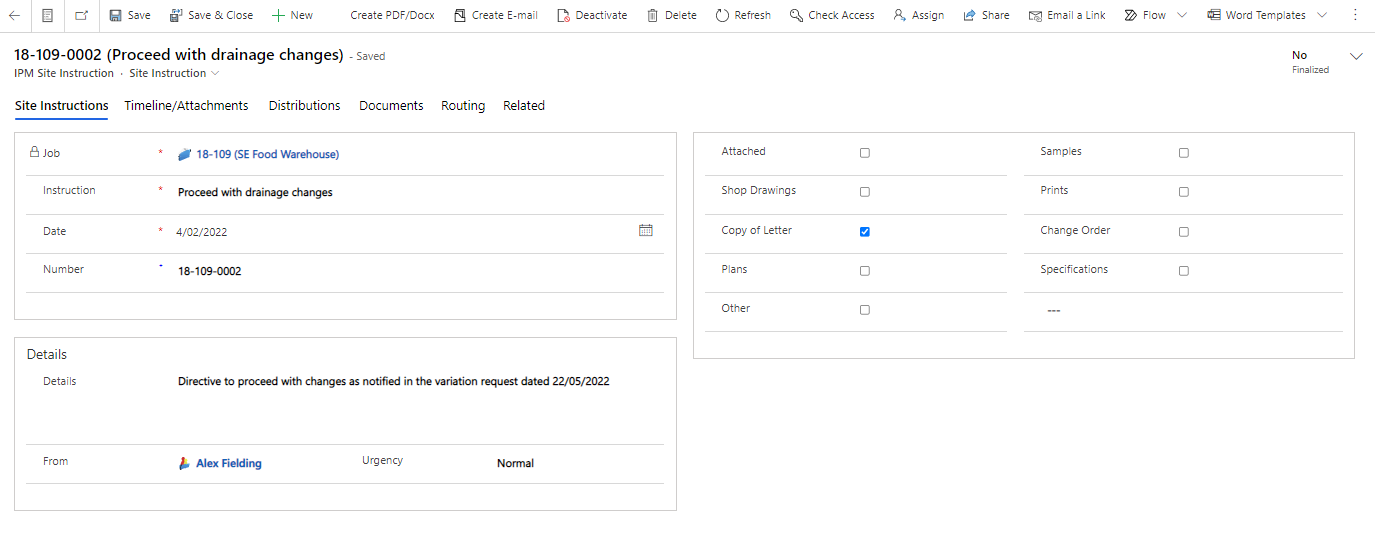The height and width of the screenshot is (549, 1375).
Task: Open the 18-109 (SE Food Warehouse) job link
Action: click(x=267, y=155)
